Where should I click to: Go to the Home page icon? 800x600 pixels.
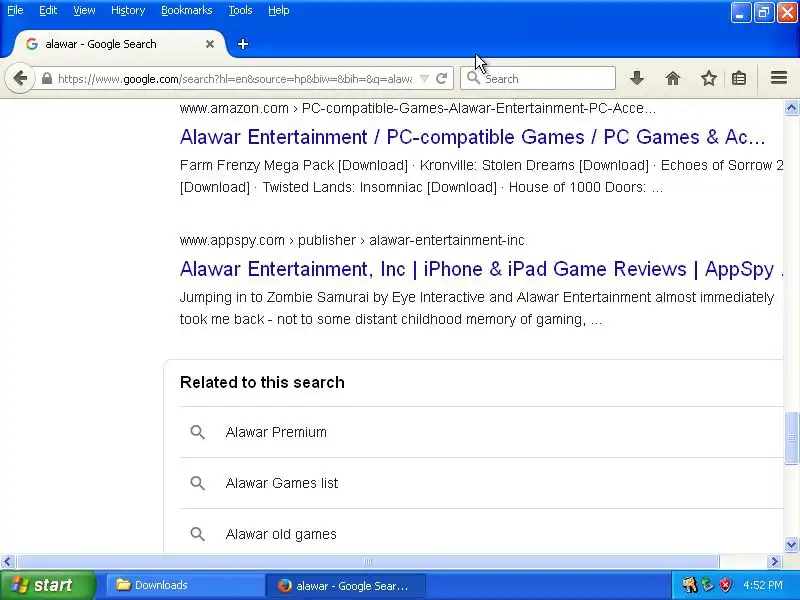673,79
